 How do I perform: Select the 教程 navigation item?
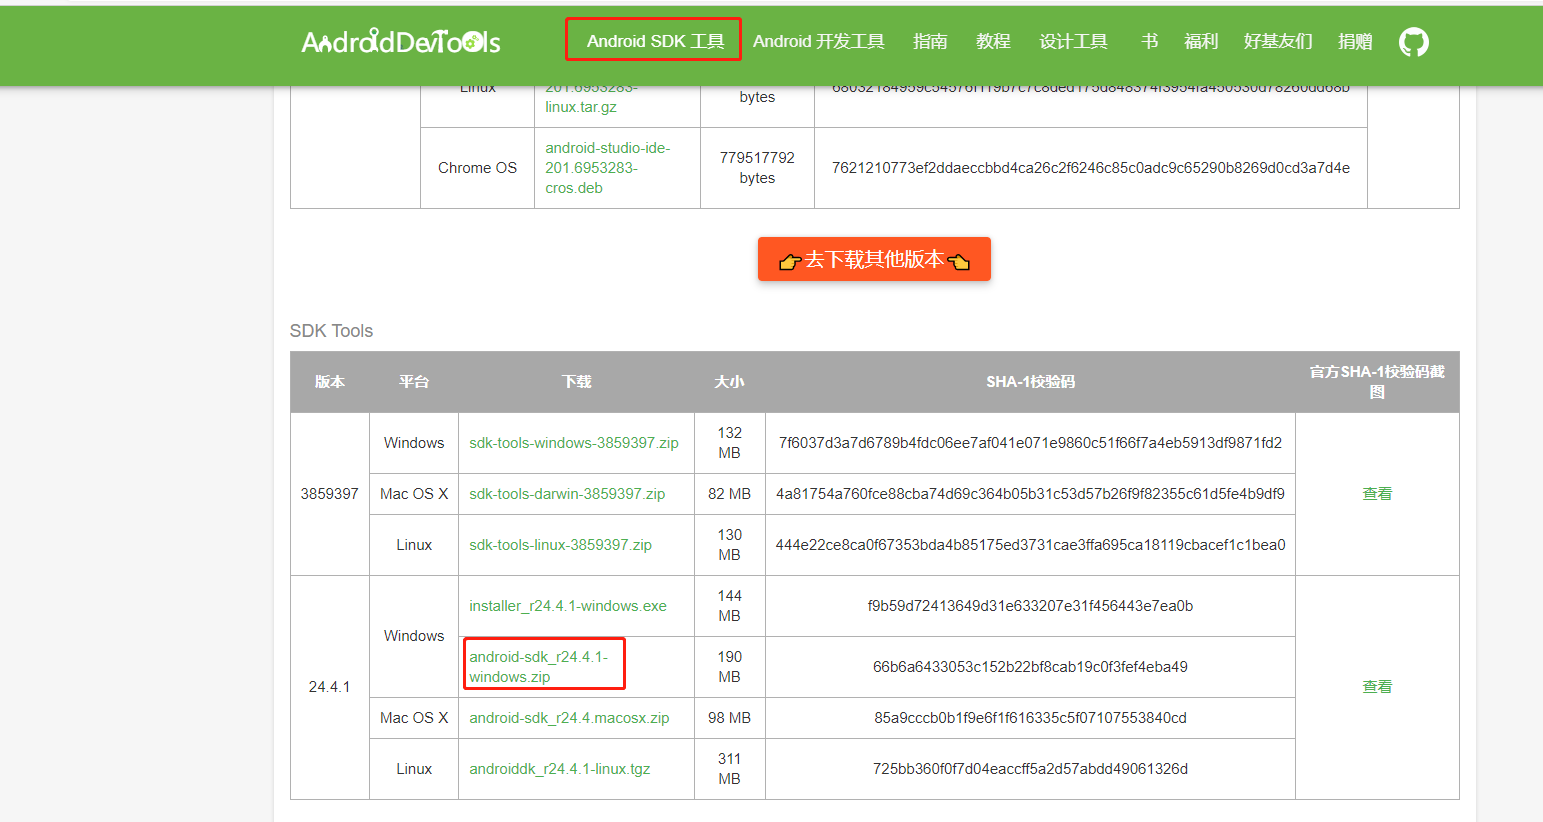point(993,41)
